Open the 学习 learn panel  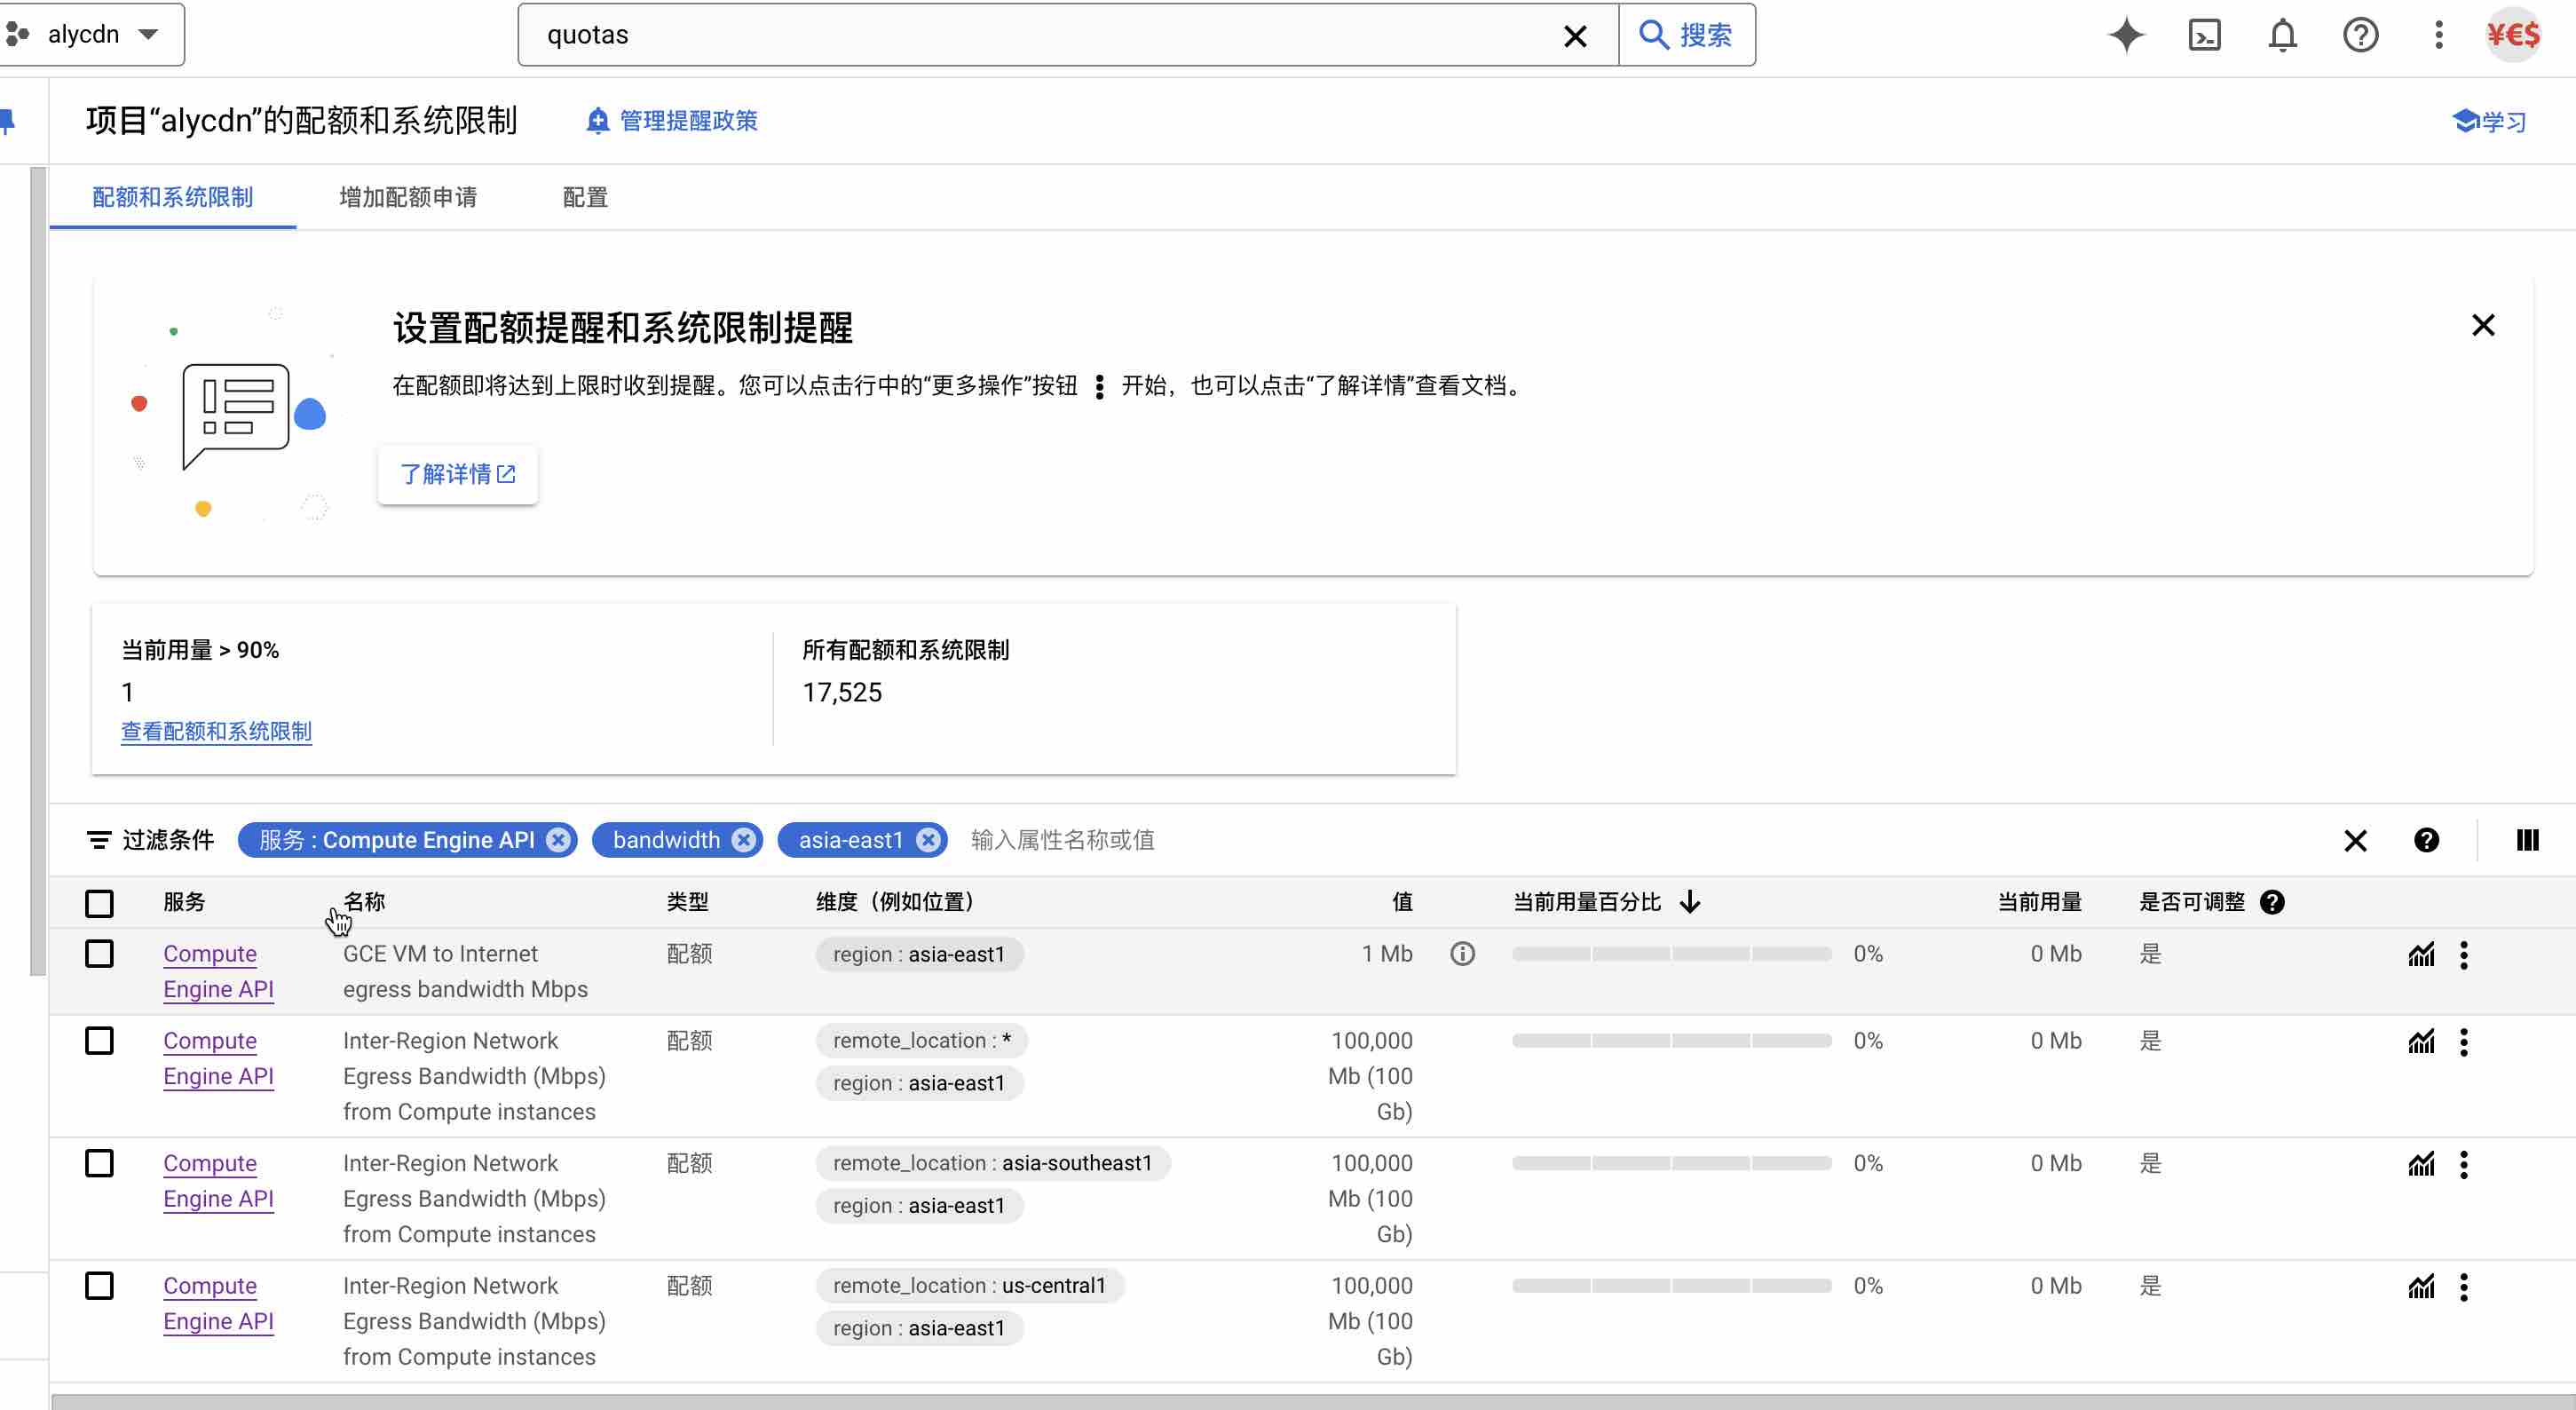coord(2490,121)
